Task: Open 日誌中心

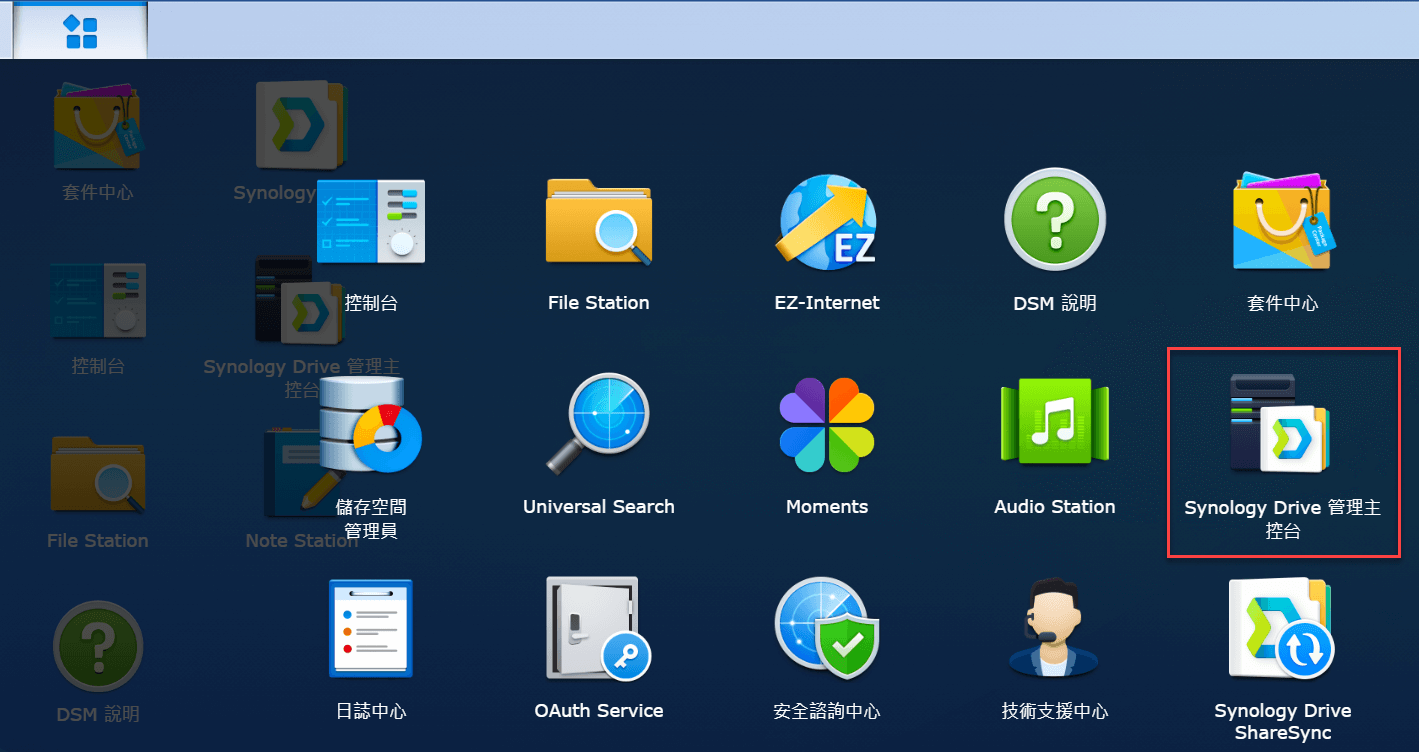Action: [x=371, y=651]
